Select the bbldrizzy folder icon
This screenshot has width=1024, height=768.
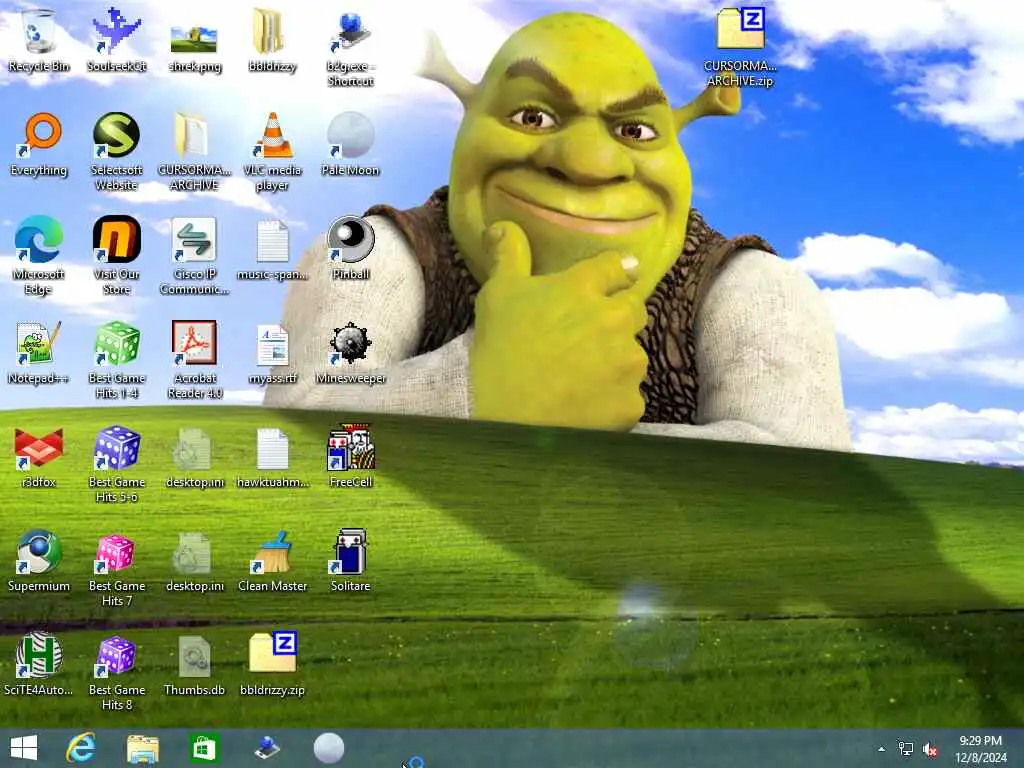point(272,40)
